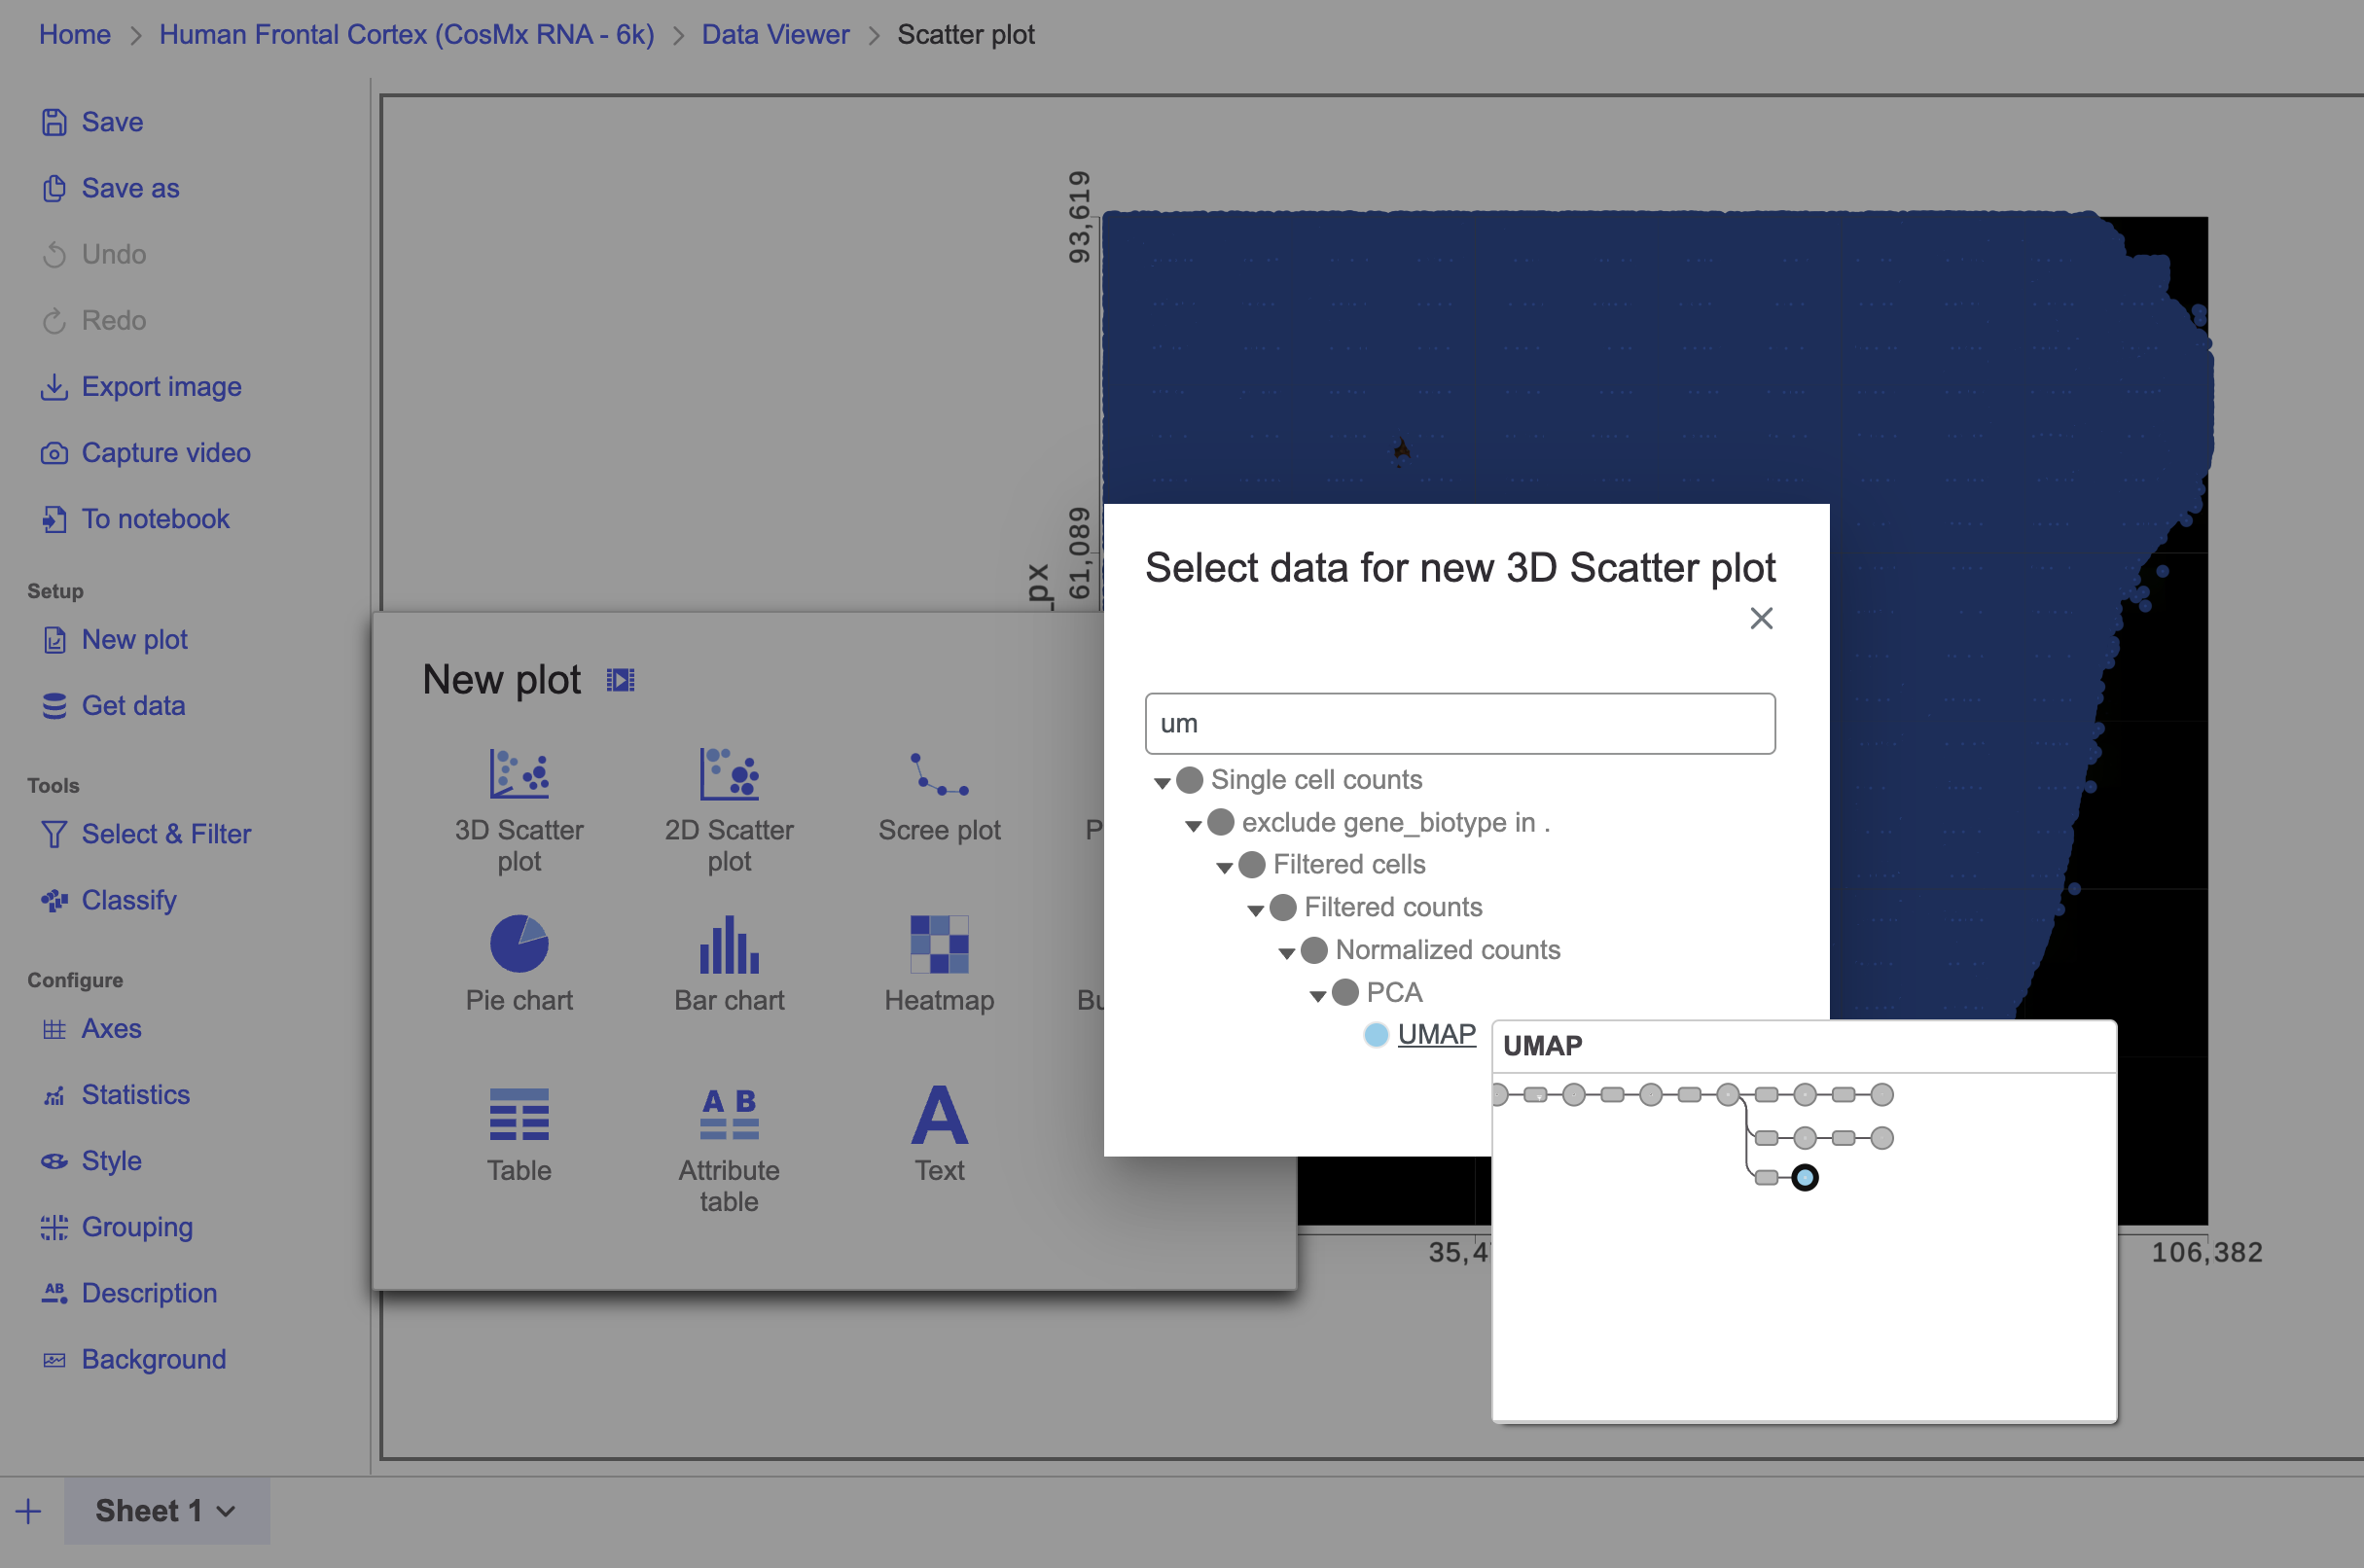Collapse the Single cell counts node
Screen dimensions: 2364x1568
pos(1162,782)
